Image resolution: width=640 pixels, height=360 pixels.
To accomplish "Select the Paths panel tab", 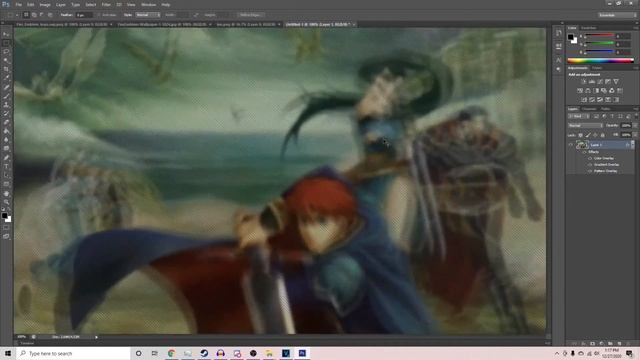I will tap(605, 109).
